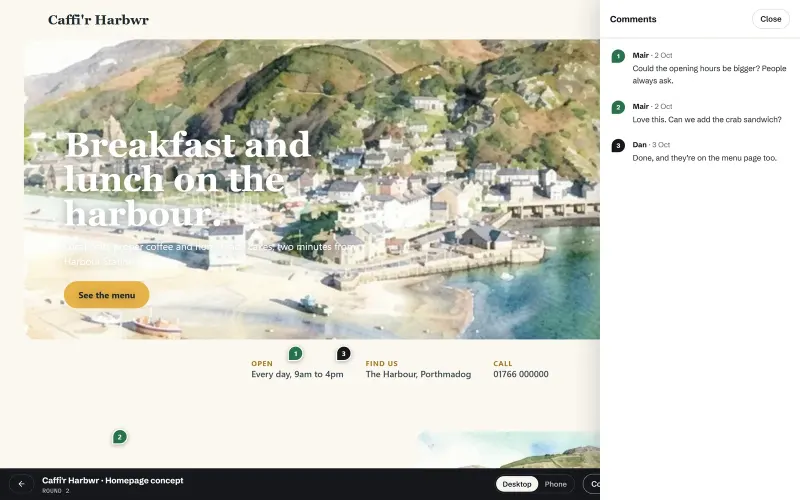Click the 'Comments' panel heading
Screen dimensions: 800x500
click(633, 19)
